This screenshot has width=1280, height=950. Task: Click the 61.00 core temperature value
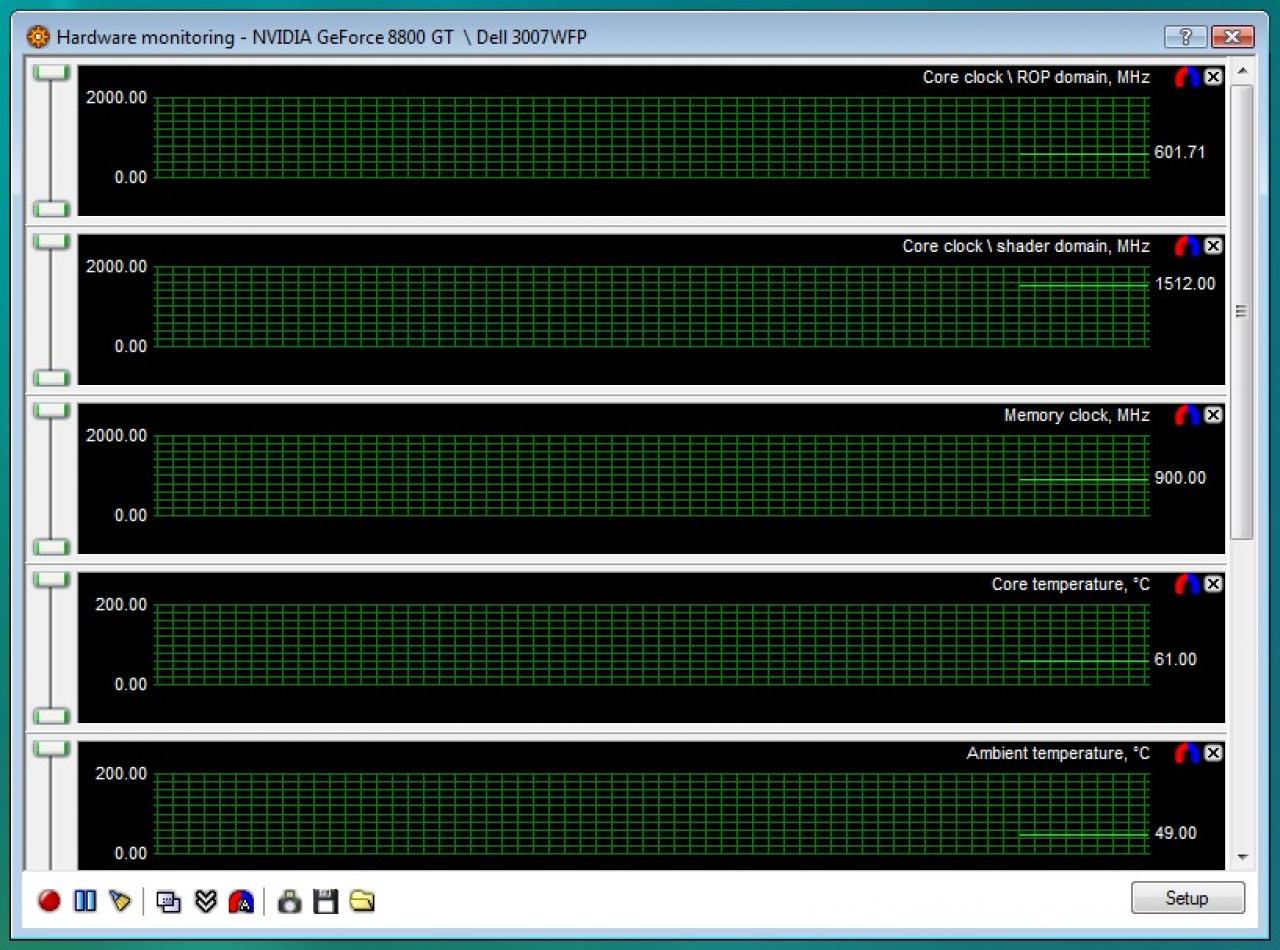1175,660
